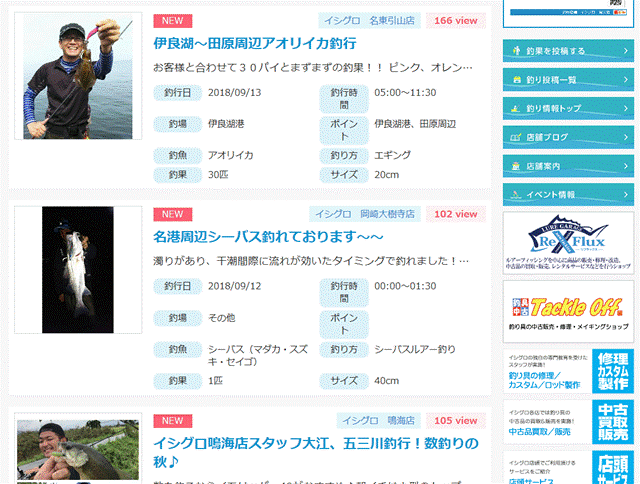
Task: Click the 40cm size value
Action: 387,381
